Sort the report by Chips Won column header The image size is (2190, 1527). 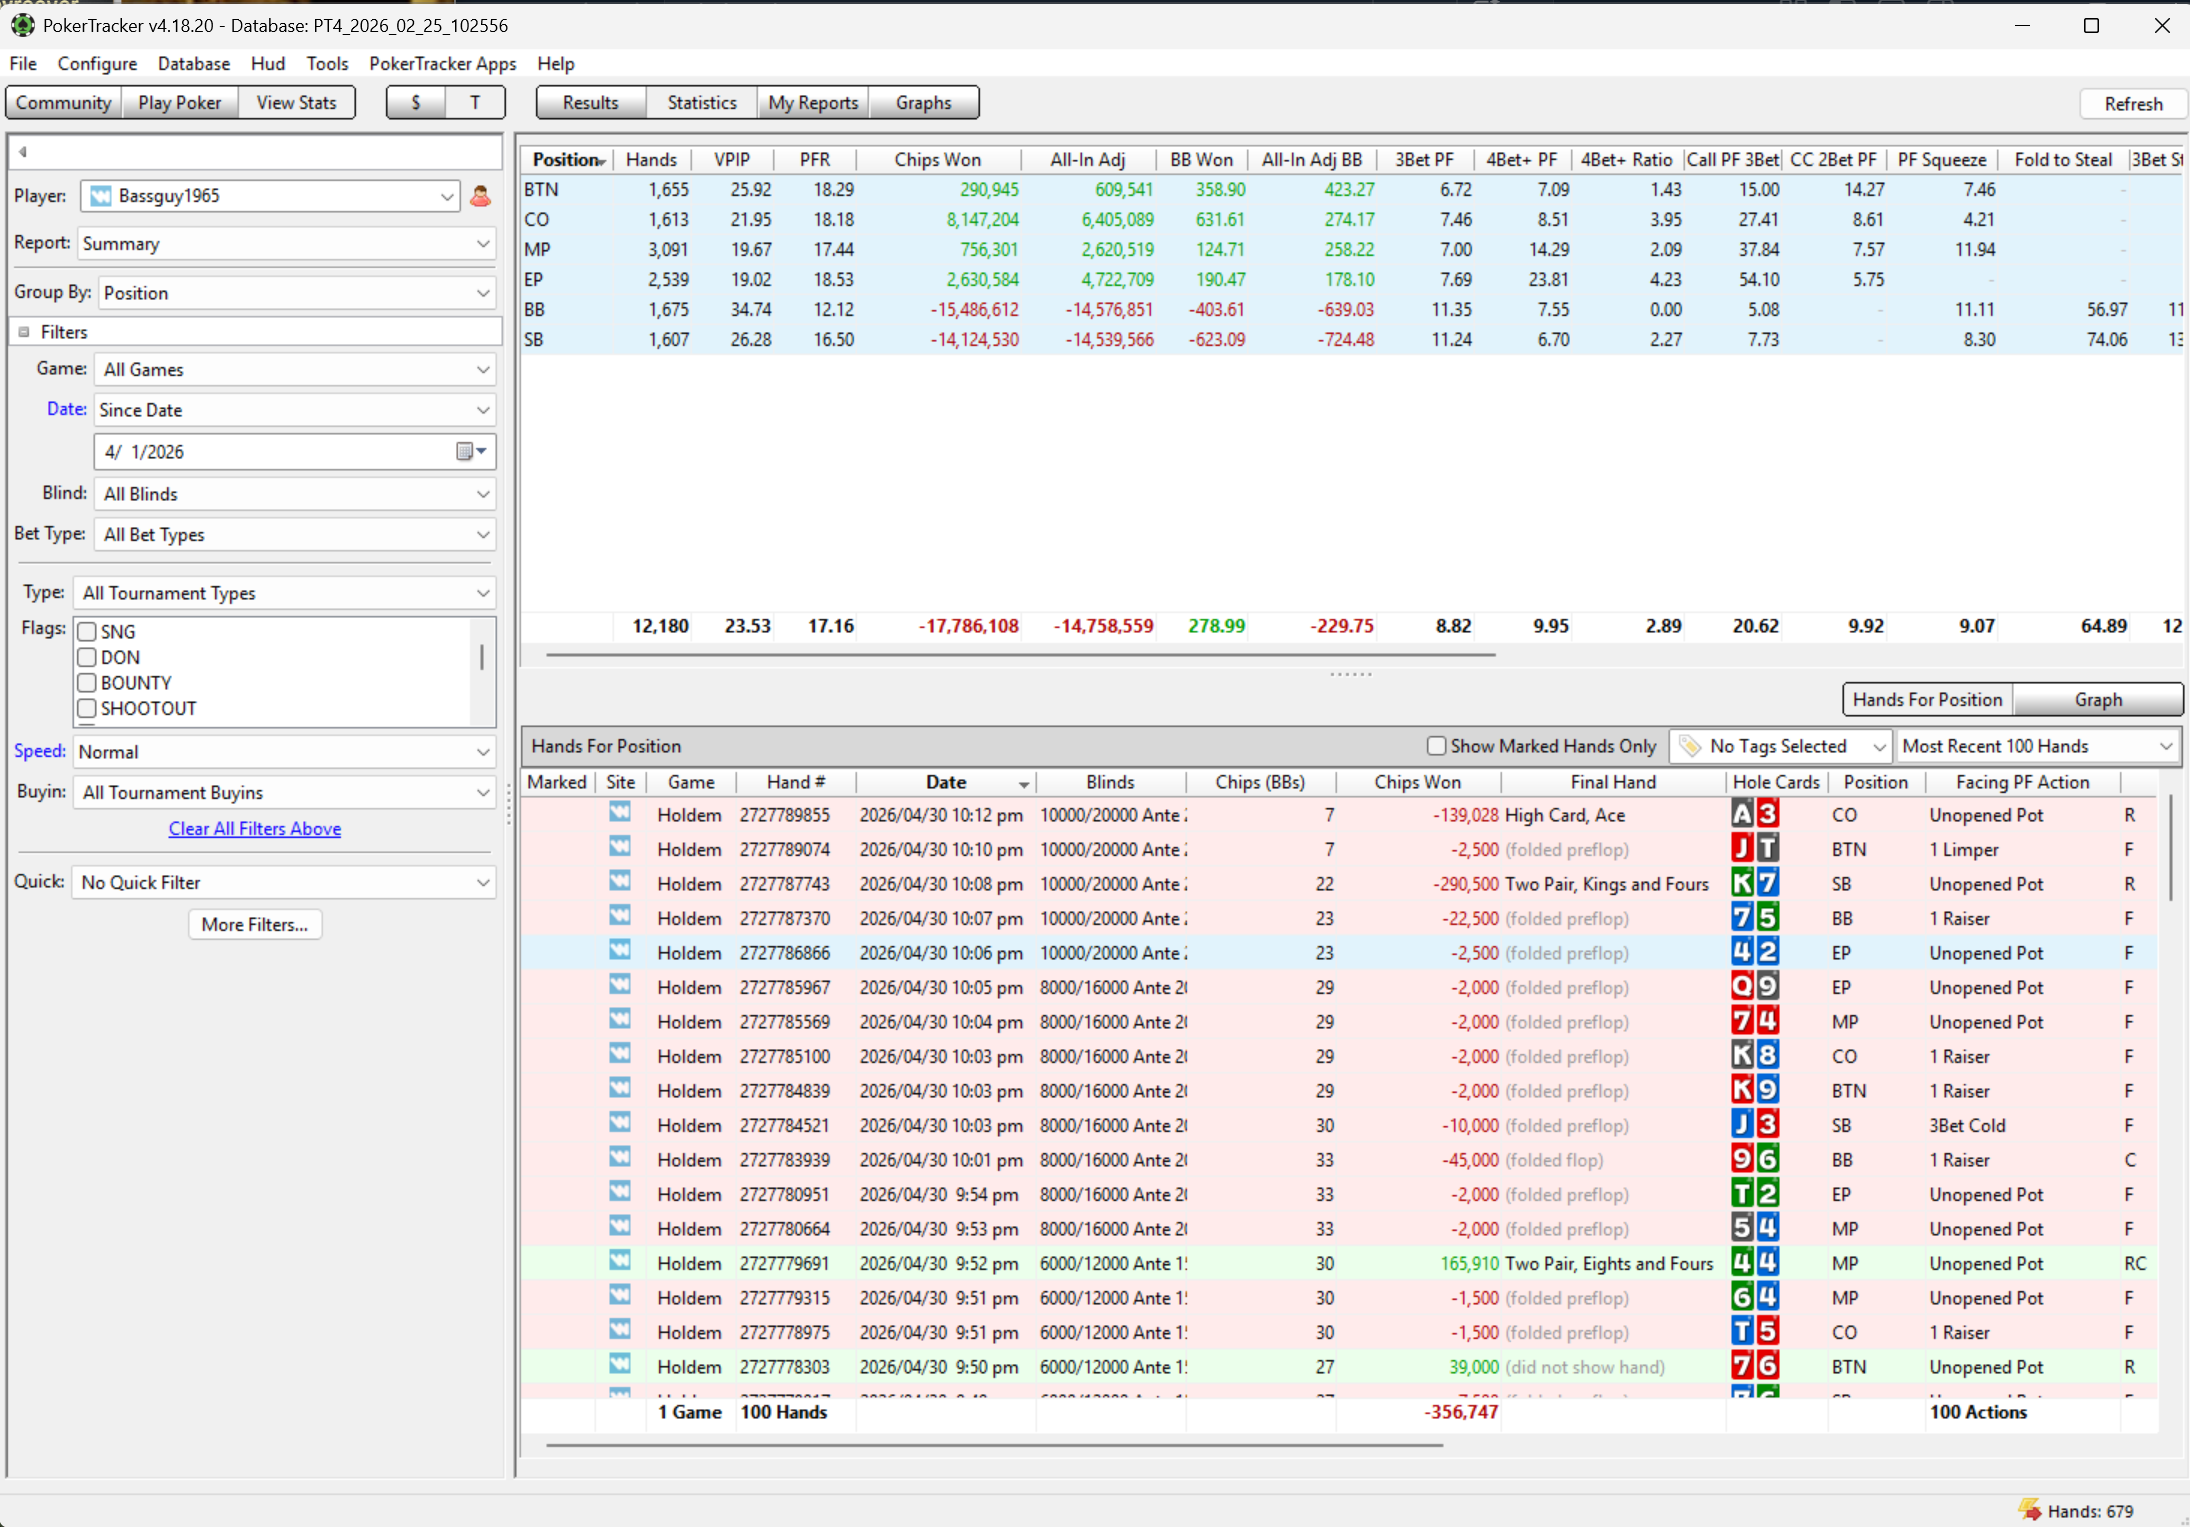tap(937, 160)
